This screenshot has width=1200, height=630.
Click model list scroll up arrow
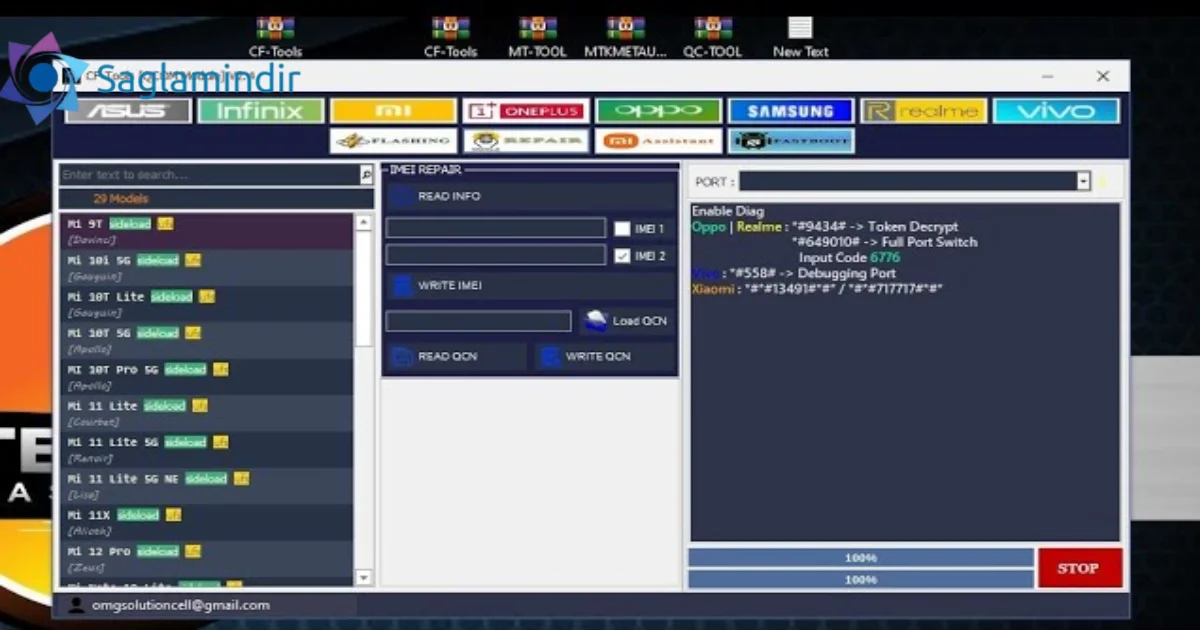[x=364, y=220]
